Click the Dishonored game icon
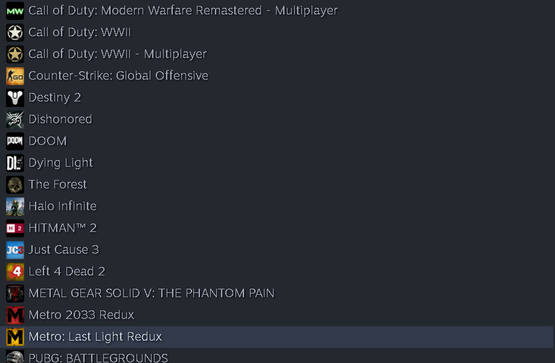The image size is (555, 363). tap(15, 119)
